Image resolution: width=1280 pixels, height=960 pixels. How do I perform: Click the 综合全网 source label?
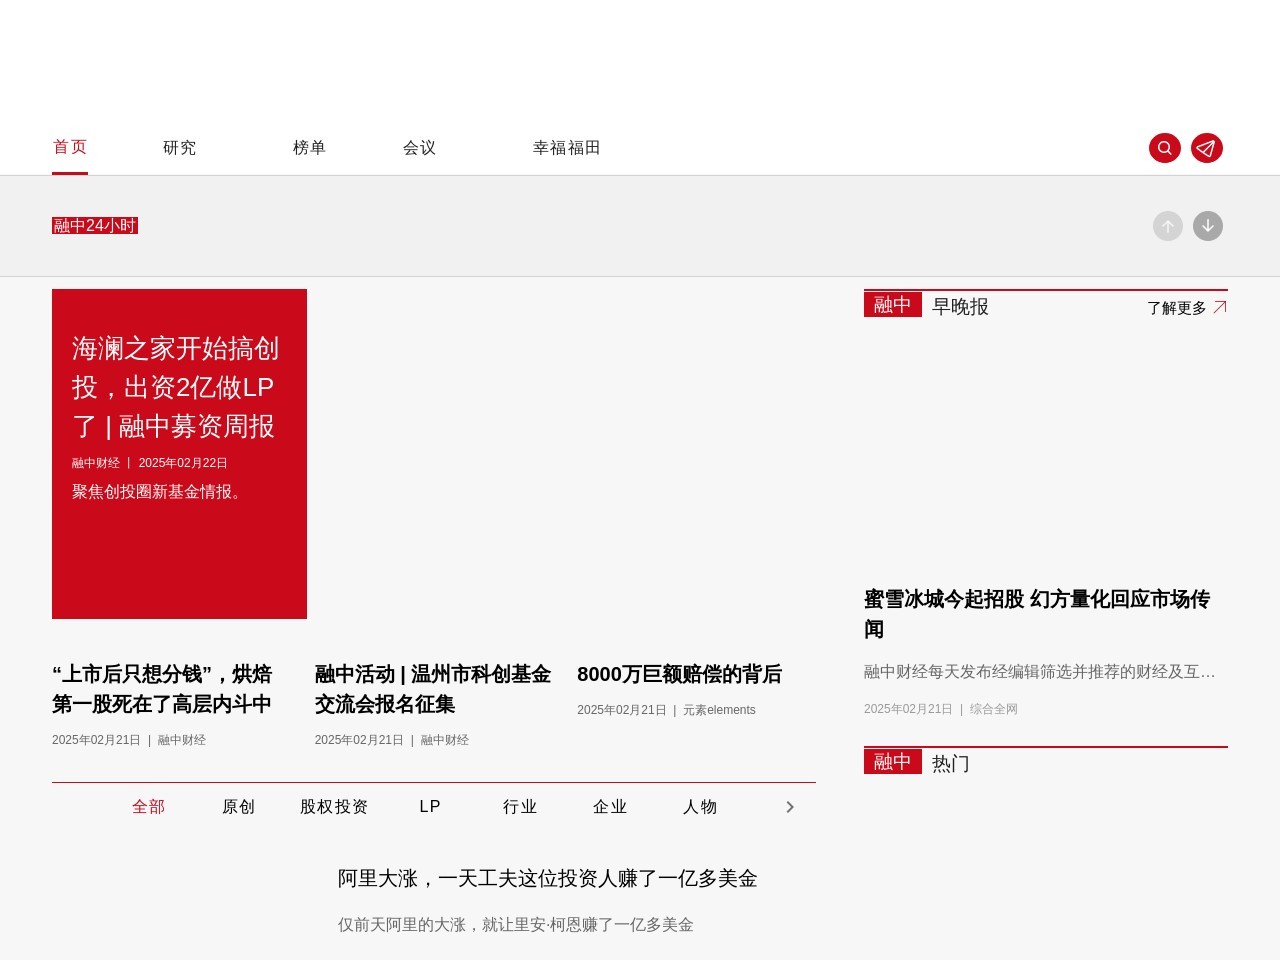994,709
